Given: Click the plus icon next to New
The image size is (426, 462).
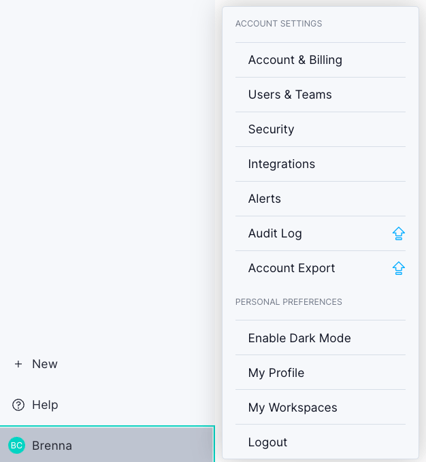Looking at the screenshot, I should click(18, 364).
